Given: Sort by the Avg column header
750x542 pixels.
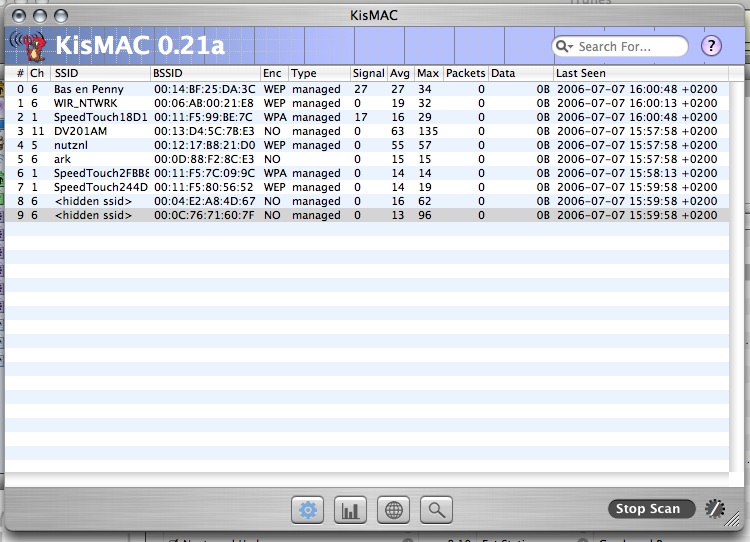Looking at the screenshot, I should [x=400, y=73].
